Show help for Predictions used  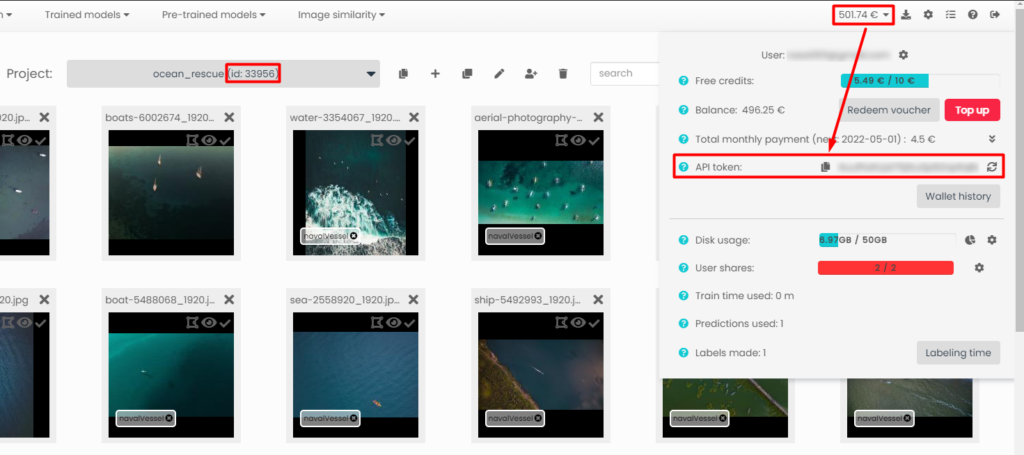[683, 324]
